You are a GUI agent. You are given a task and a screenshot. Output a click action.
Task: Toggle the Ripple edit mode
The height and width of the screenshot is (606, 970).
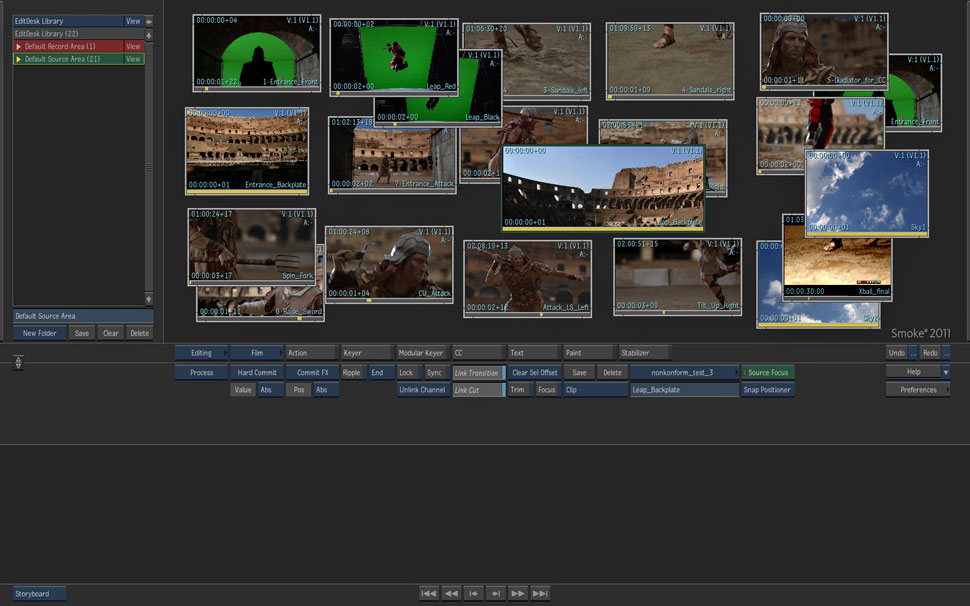coord(351,372)
